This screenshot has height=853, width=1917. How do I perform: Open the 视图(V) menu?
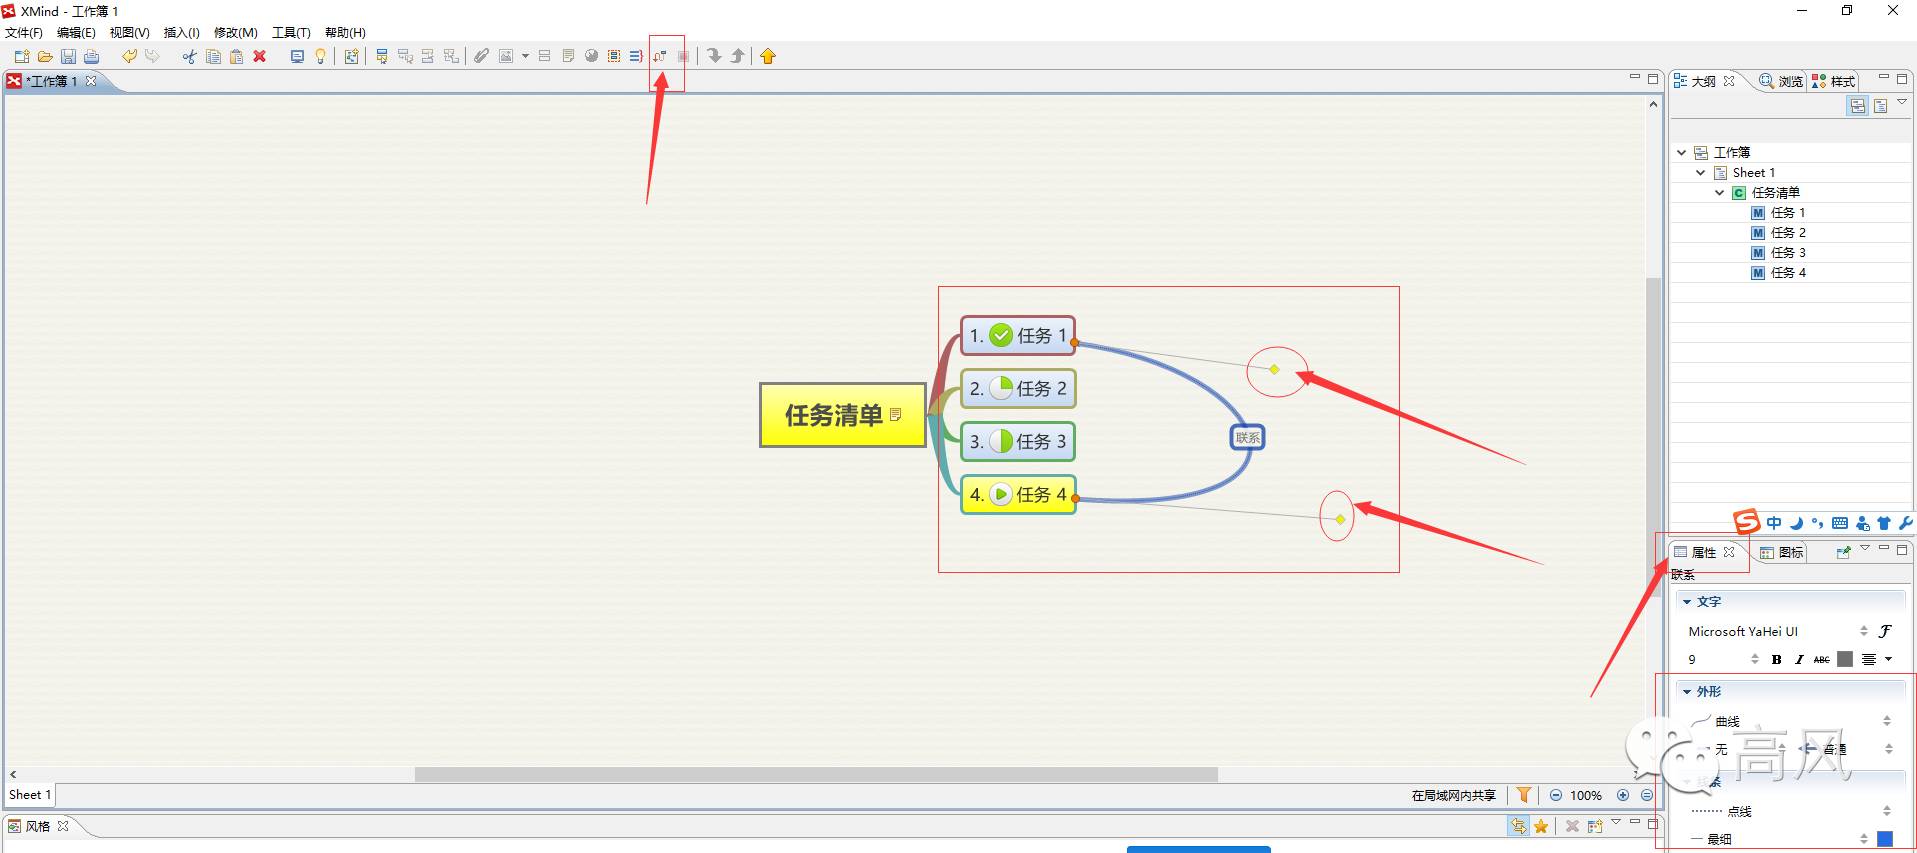(130, 32)
